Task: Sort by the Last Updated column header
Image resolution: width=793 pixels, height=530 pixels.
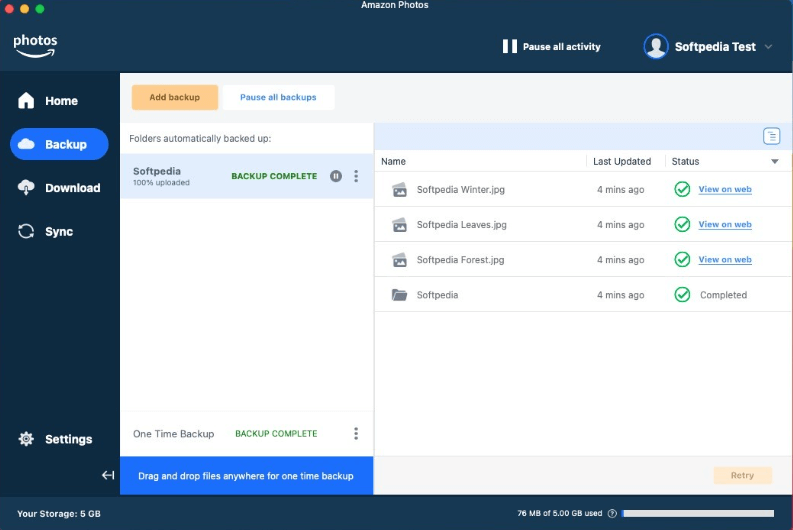Action: [622, 161]
